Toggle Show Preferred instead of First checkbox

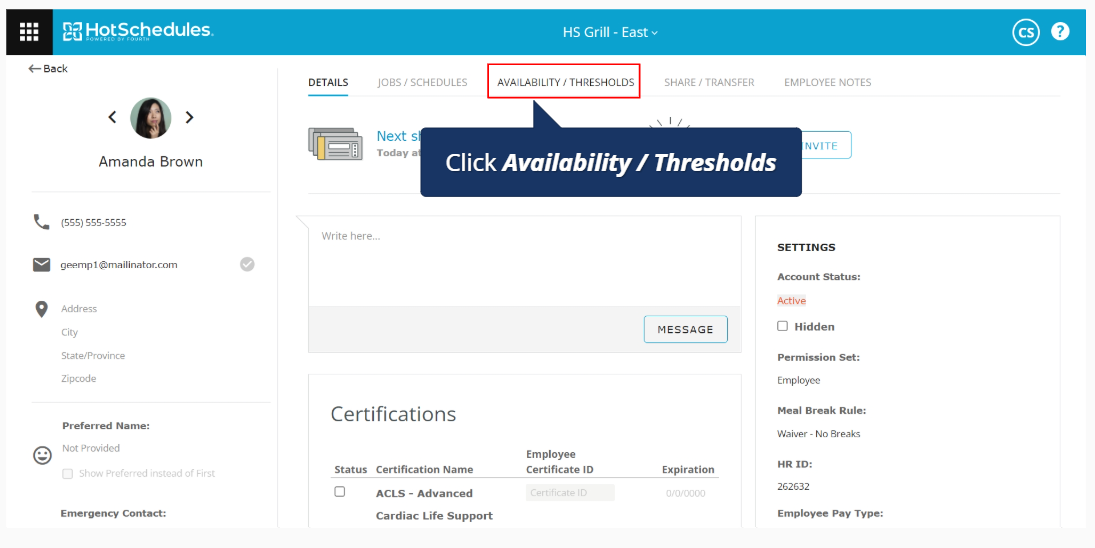tap(68, 473)
